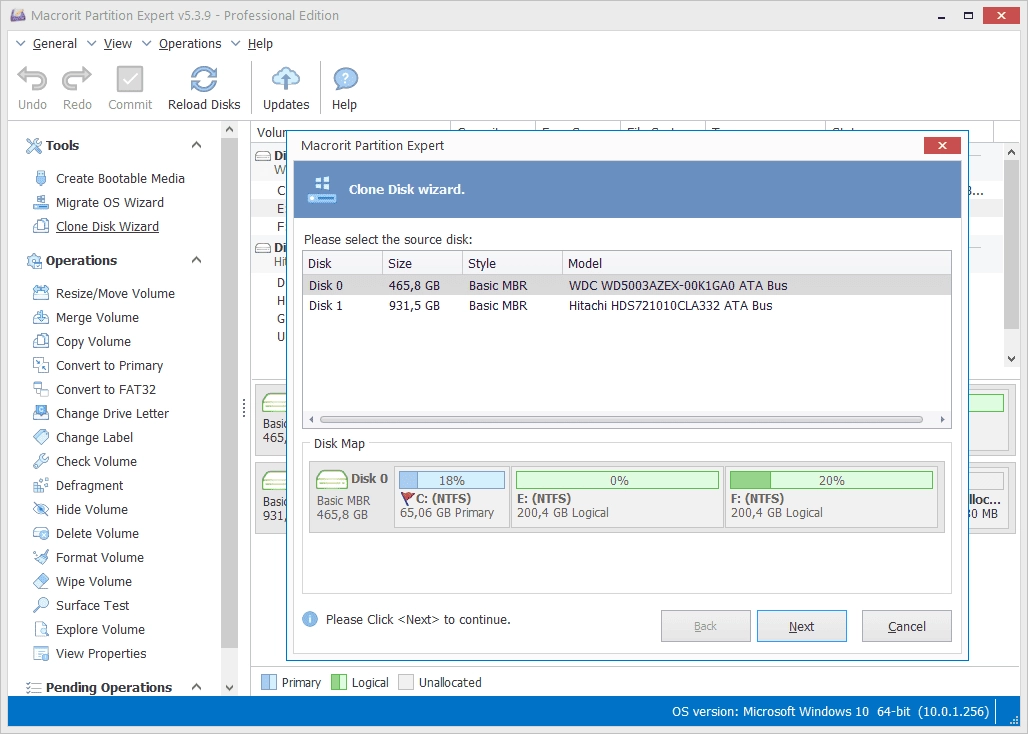Click the Create Bootable Media icon
Screen dimensions: 1028x734
click(x=41, y=178)
